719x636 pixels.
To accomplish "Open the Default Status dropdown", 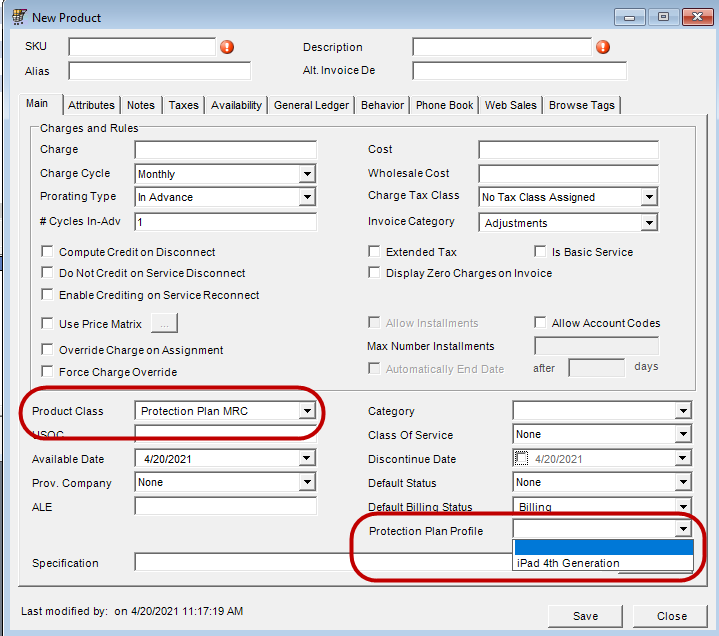I will point(683,482).
